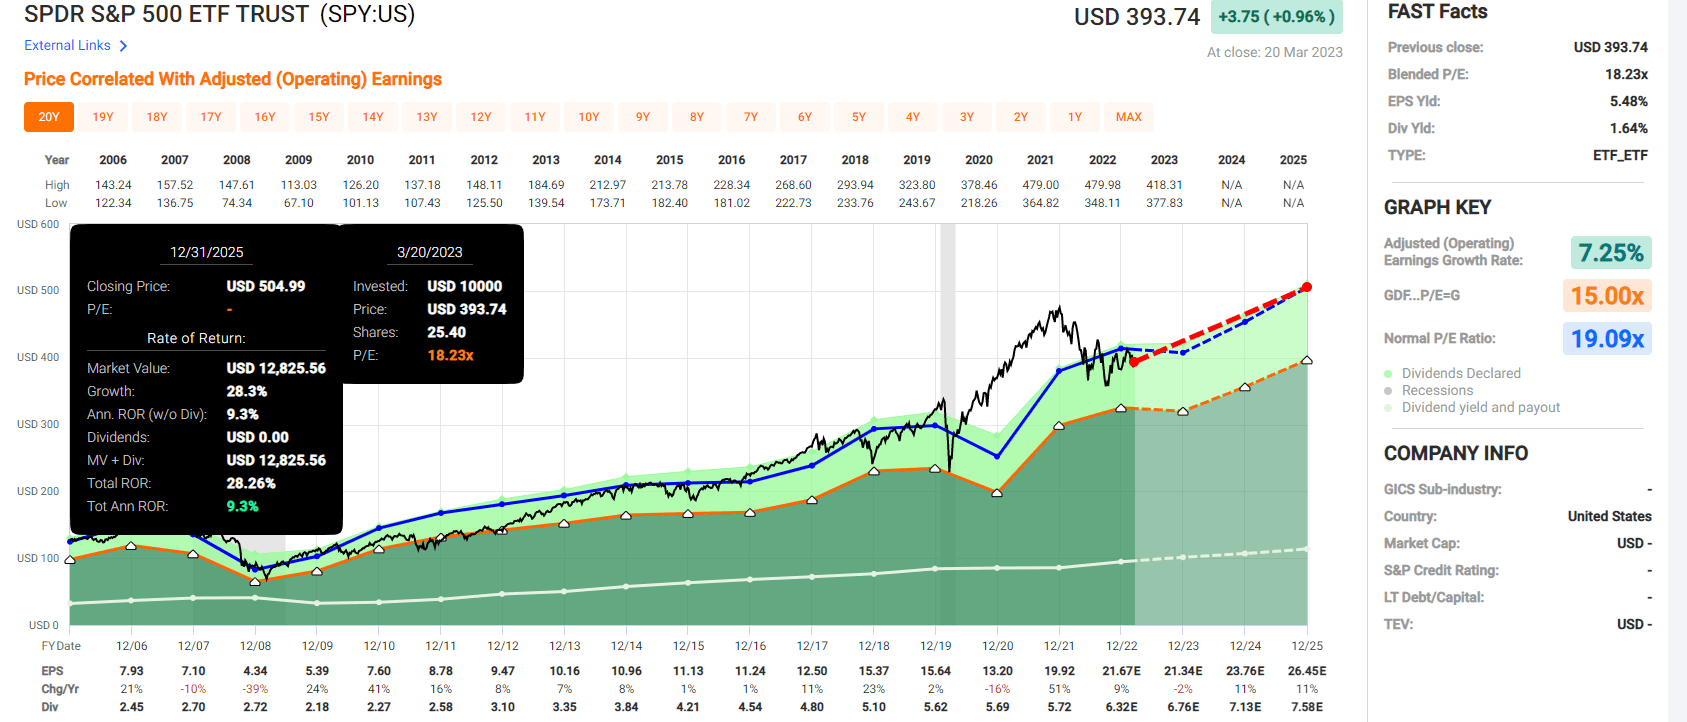Click EPS estimate 26.45E for 12/25
Viewport: 1687px width, 722px height.
click(x=1306, y=671)
